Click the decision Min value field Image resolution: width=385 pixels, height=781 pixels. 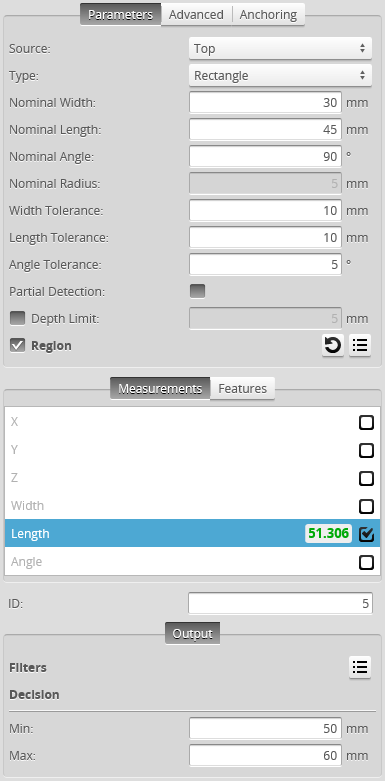pyautogui.click(x=265, y=729)
